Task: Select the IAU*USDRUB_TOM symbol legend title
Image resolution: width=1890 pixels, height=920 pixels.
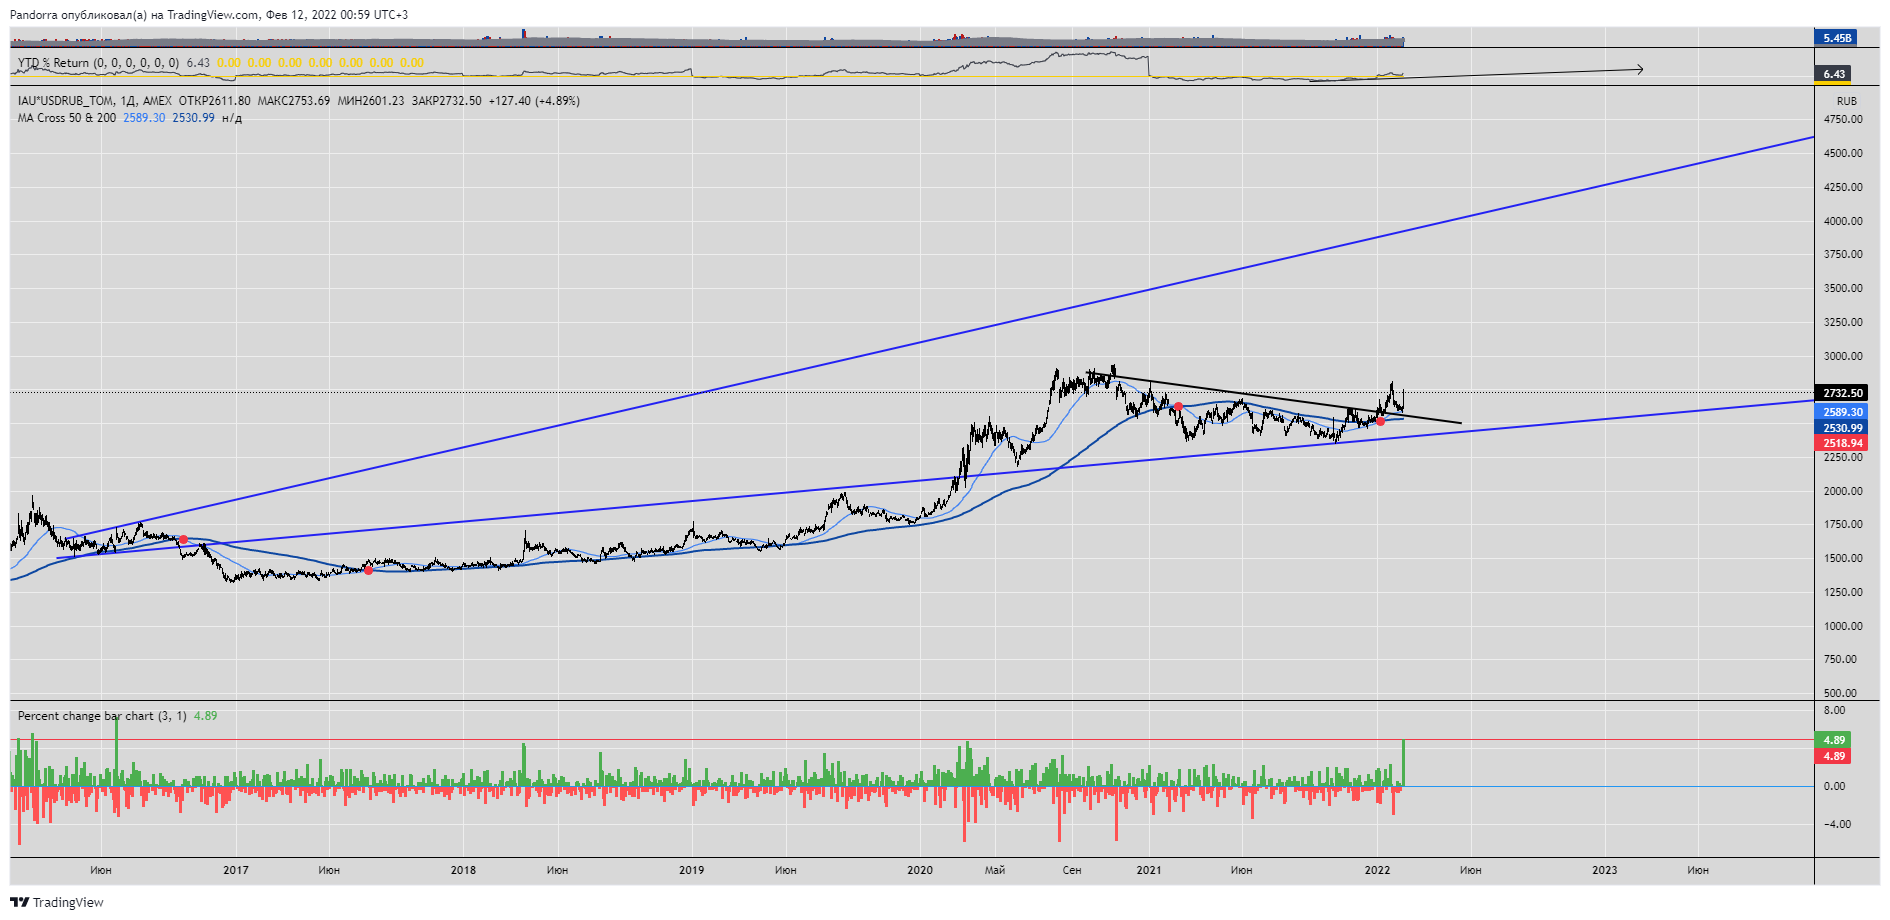Action: [66, 101]
